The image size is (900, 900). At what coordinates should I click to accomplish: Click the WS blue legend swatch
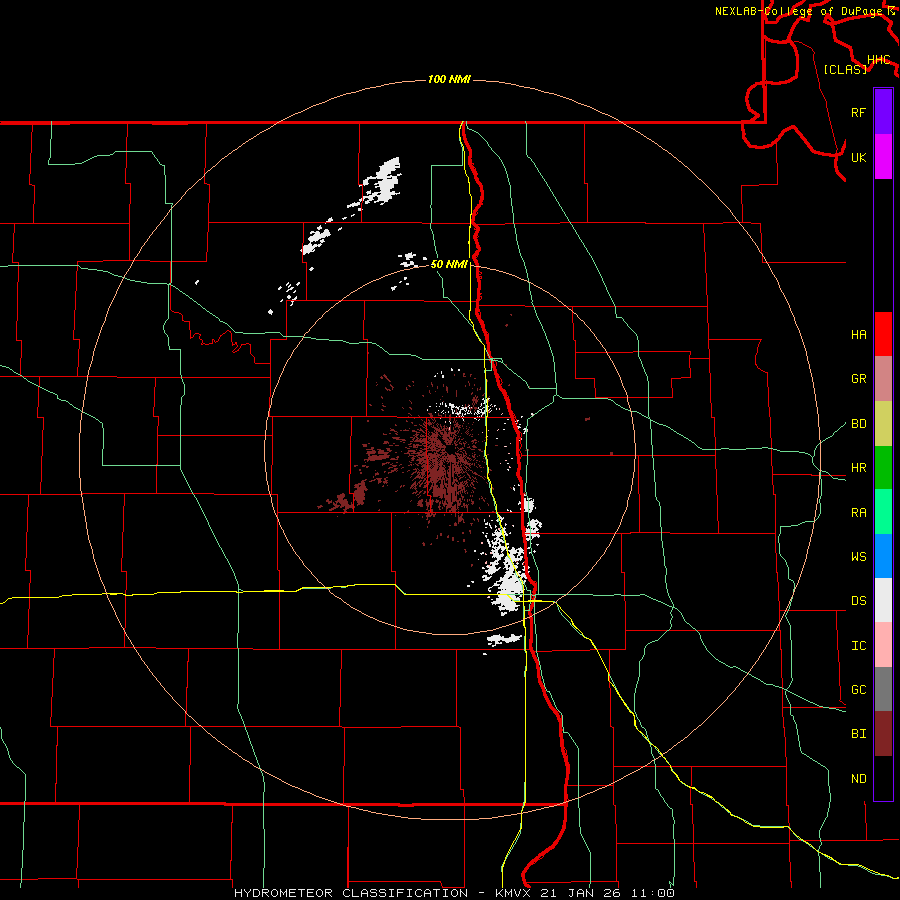click(883, 556)
